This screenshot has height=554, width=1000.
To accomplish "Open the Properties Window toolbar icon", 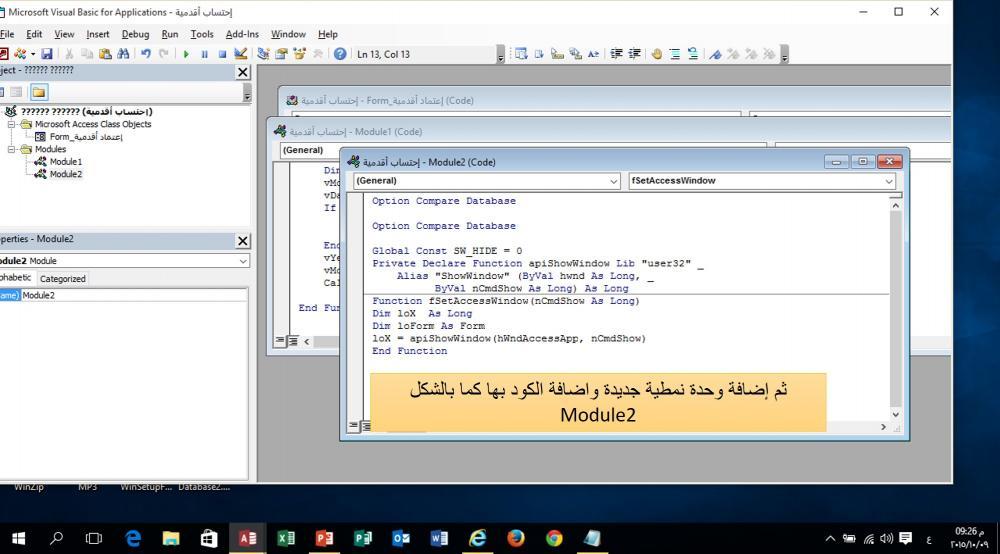I will [x=281, y=54].
